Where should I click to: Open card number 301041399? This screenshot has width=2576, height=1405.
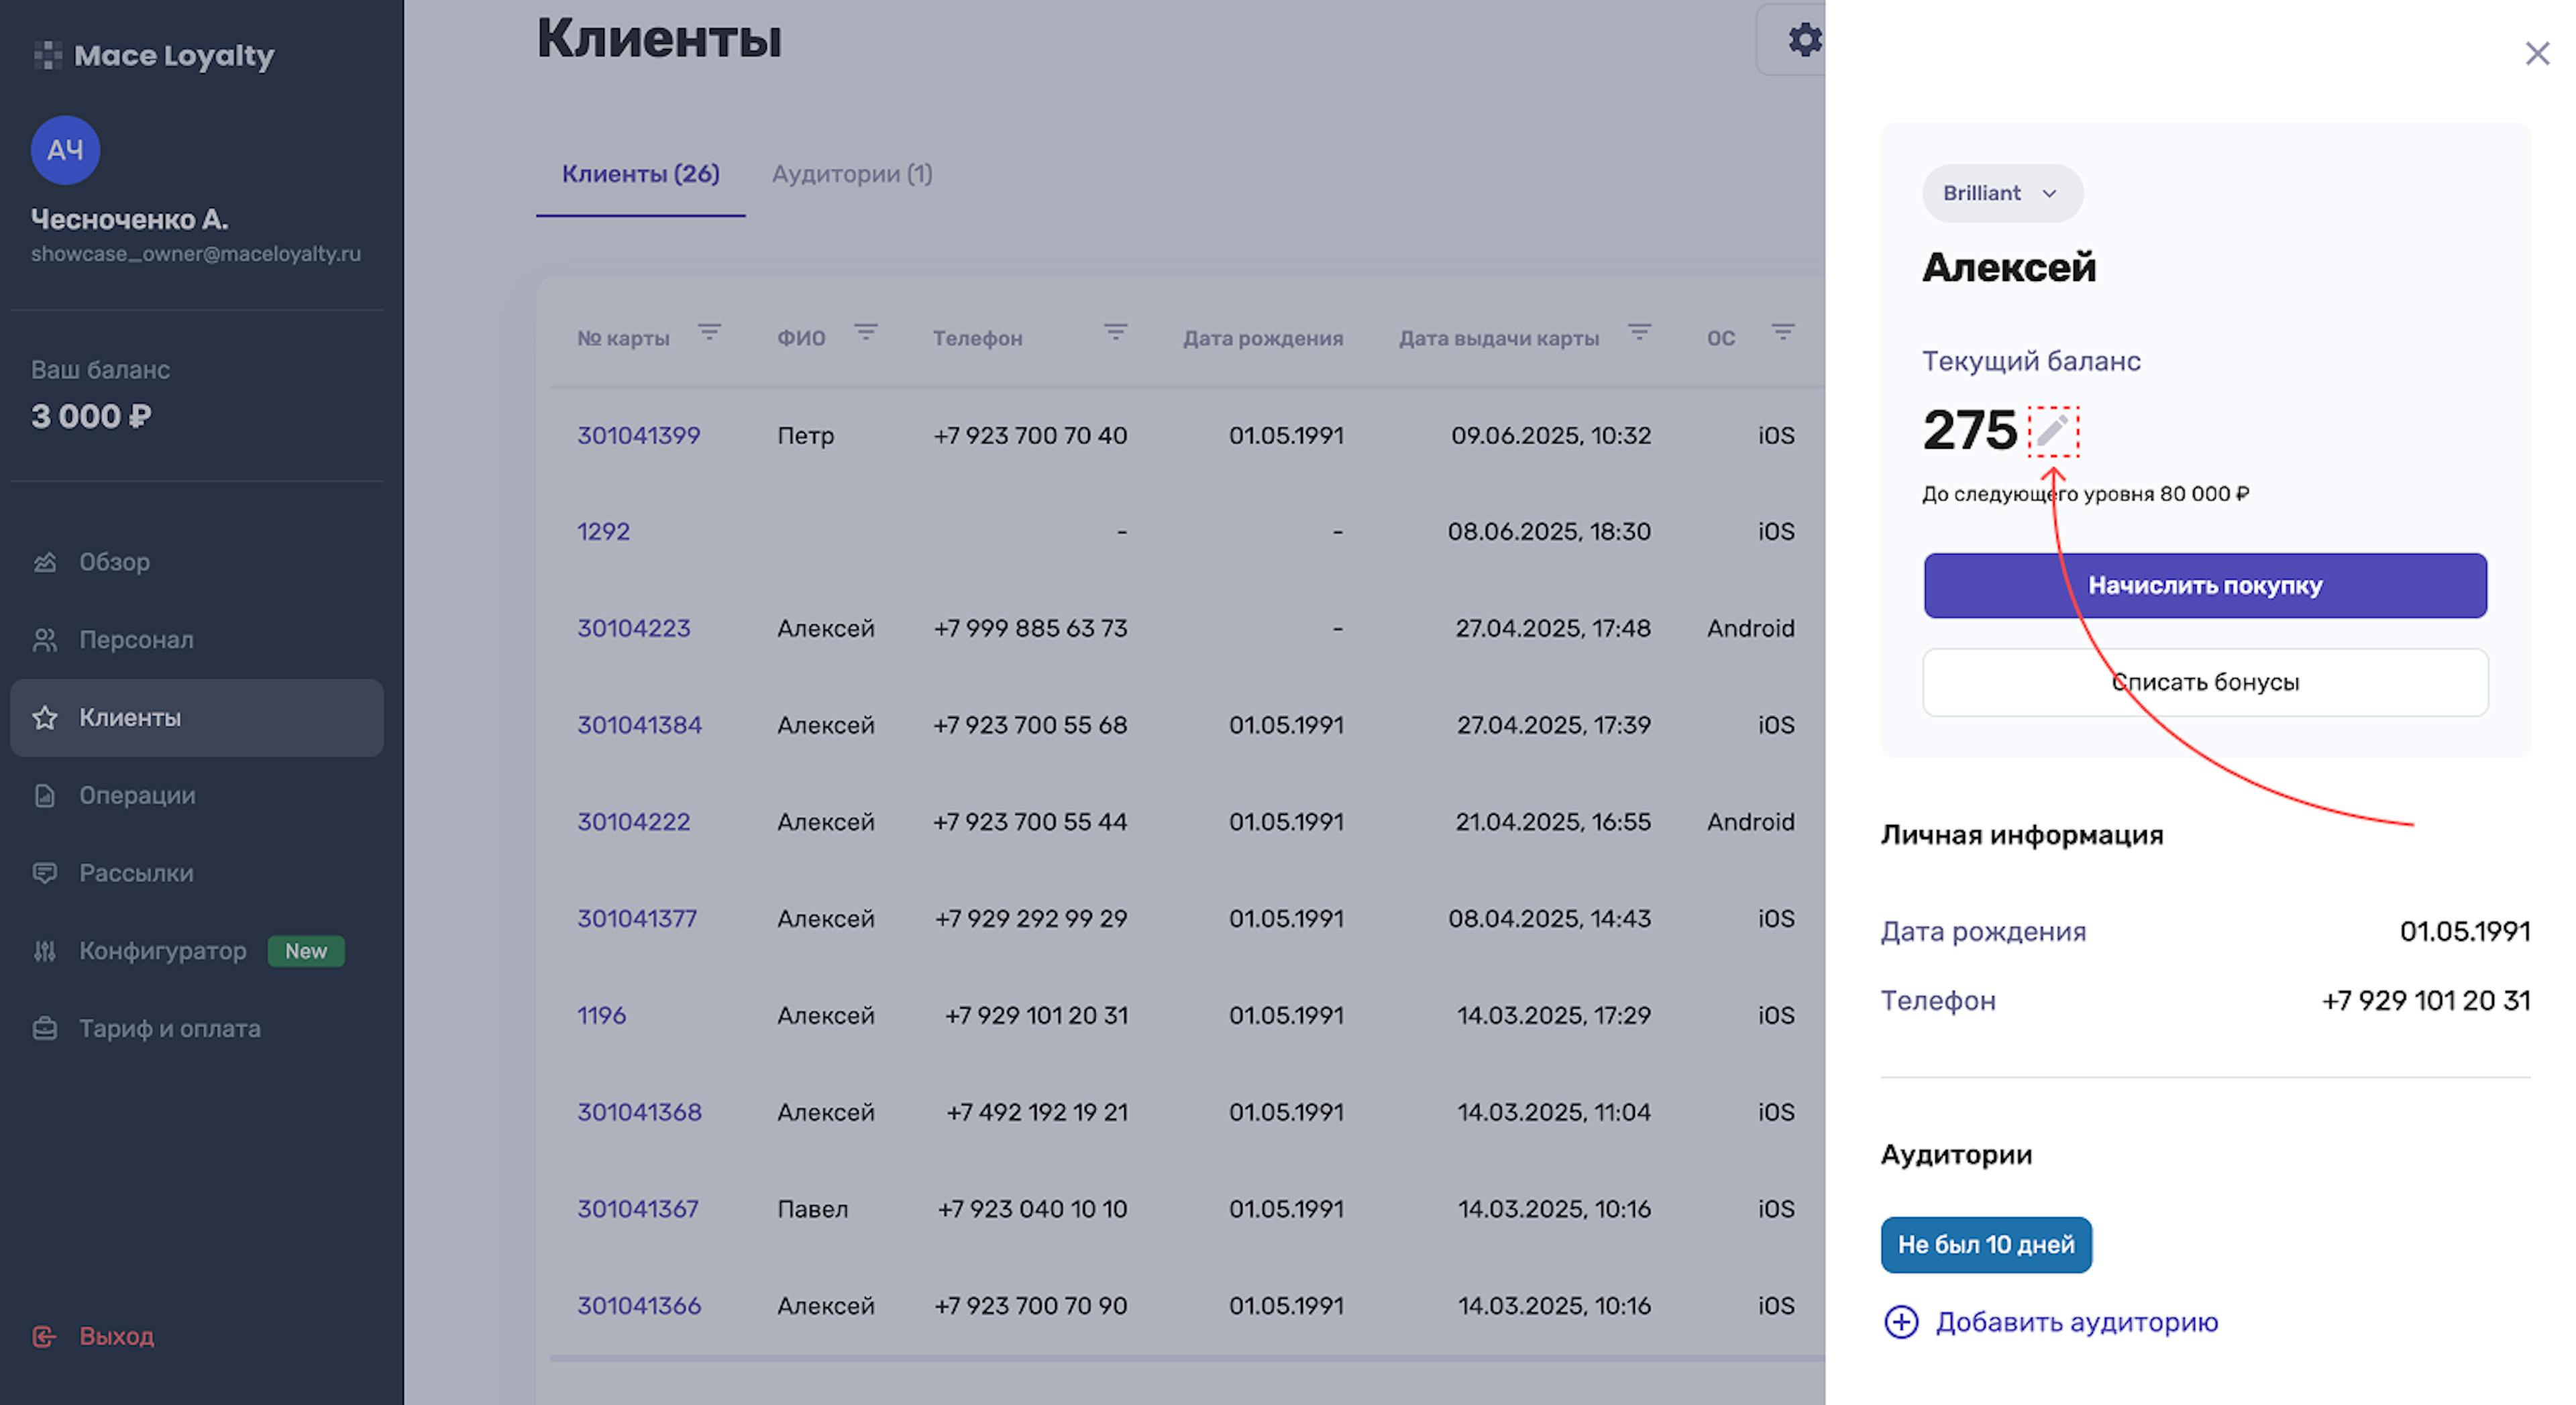coord(639,436)
